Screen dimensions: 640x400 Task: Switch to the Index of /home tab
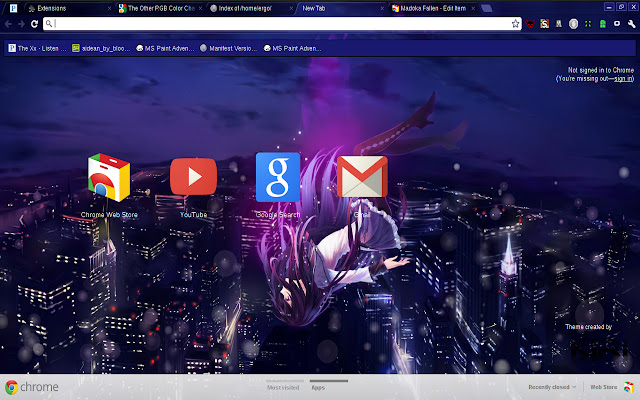(251, 8)
